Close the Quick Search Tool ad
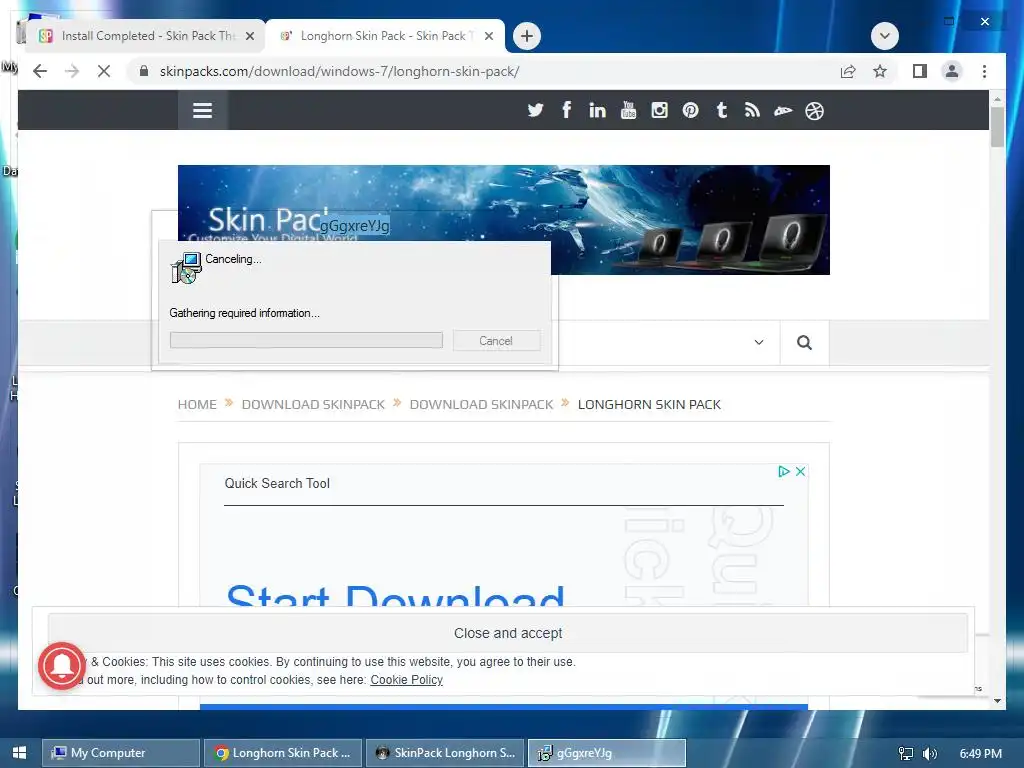 [800, 472]
